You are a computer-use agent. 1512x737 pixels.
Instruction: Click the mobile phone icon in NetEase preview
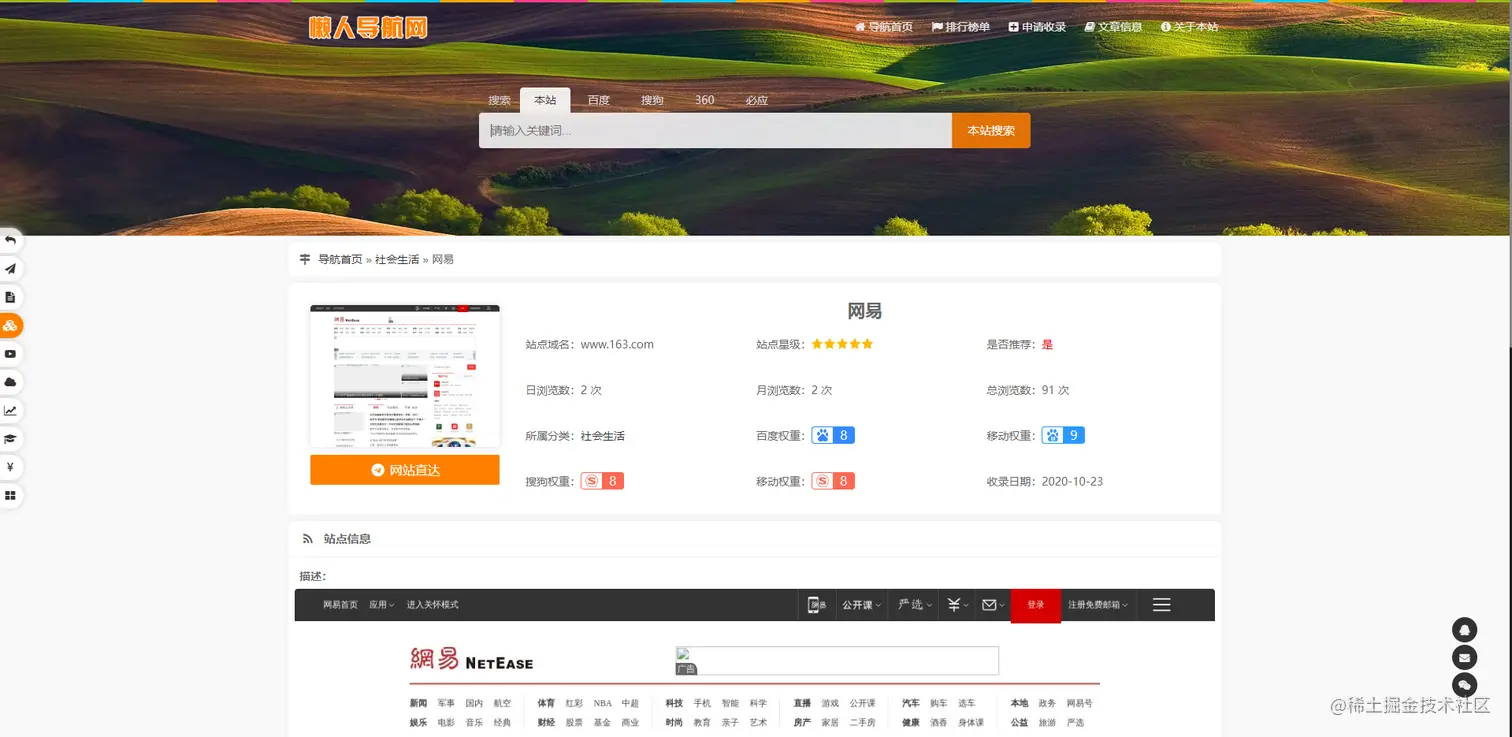pos(818,605)
